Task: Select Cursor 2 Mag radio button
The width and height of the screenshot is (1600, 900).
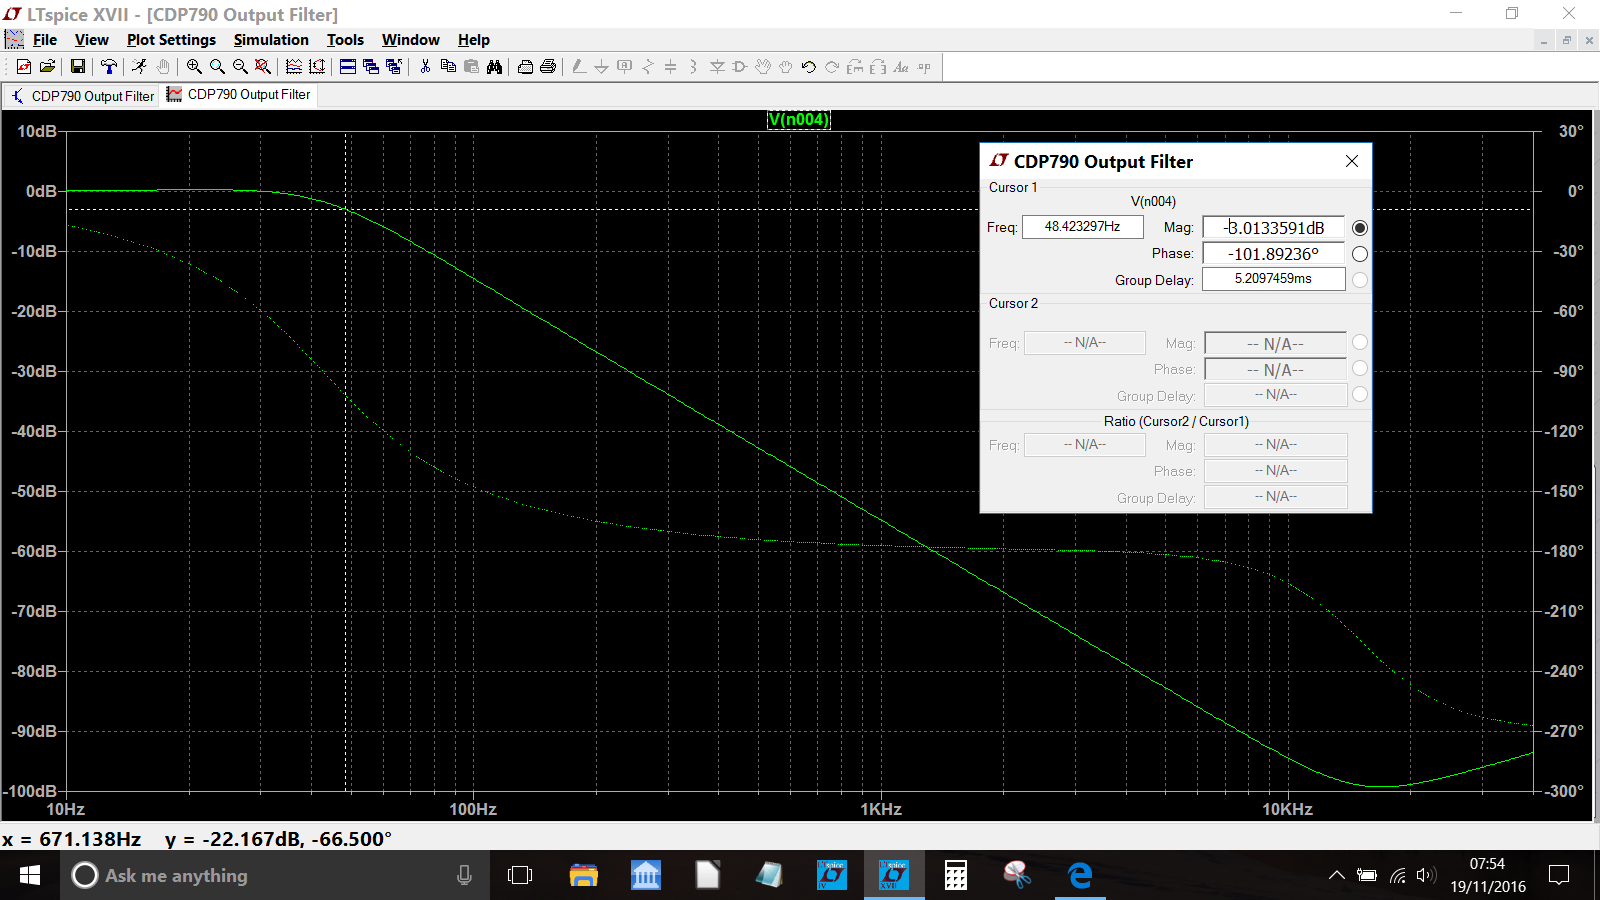Action: [x=1360, y=342]
